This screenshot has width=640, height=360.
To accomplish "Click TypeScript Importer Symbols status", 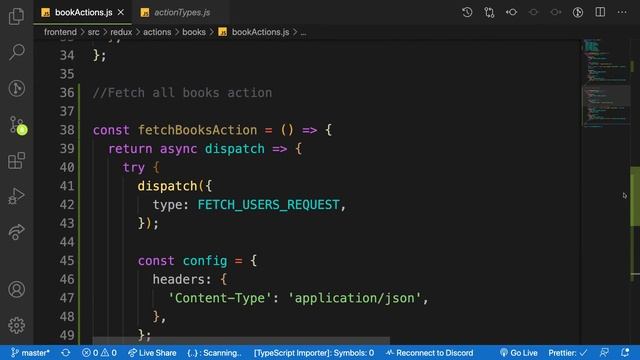I will 313,353.
